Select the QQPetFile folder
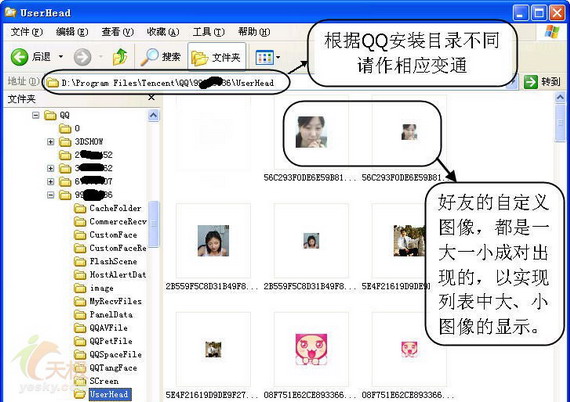 (103, 341)
